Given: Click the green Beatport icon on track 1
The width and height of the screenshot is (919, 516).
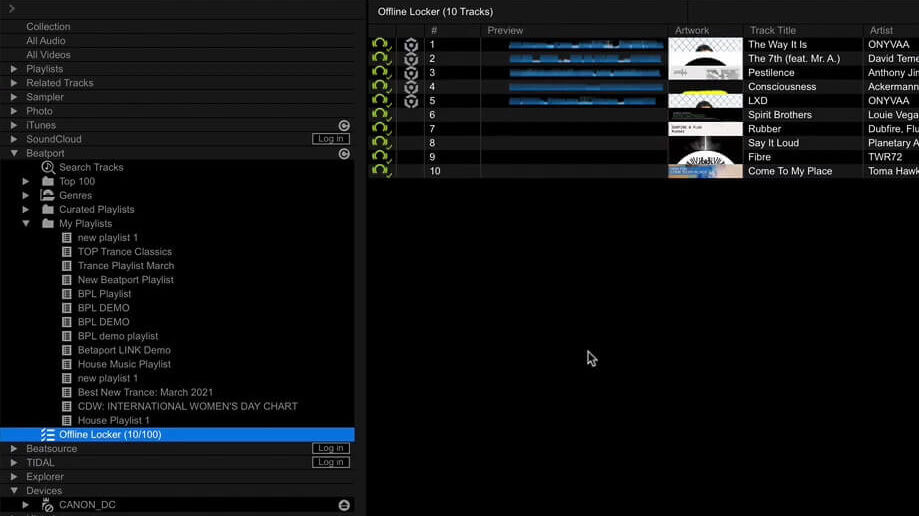Looking at the screenshot, I should (x=381, y=45).
